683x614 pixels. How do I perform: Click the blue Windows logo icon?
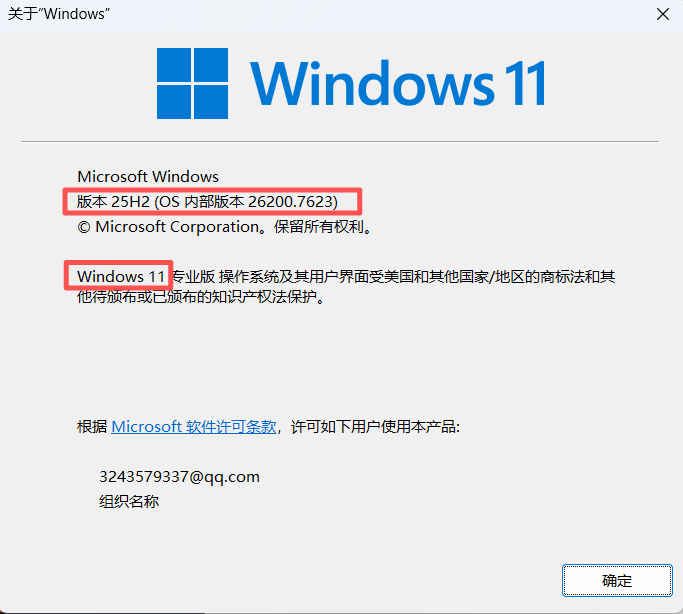click(x=192, y=83)
